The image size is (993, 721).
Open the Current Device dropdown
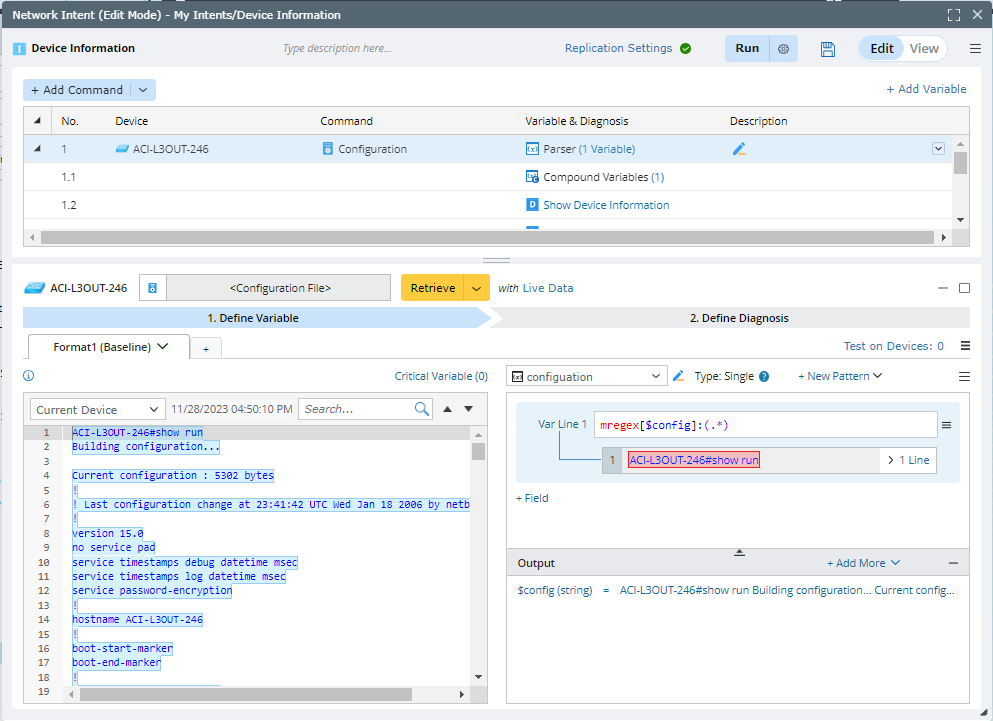pos(97,410)
